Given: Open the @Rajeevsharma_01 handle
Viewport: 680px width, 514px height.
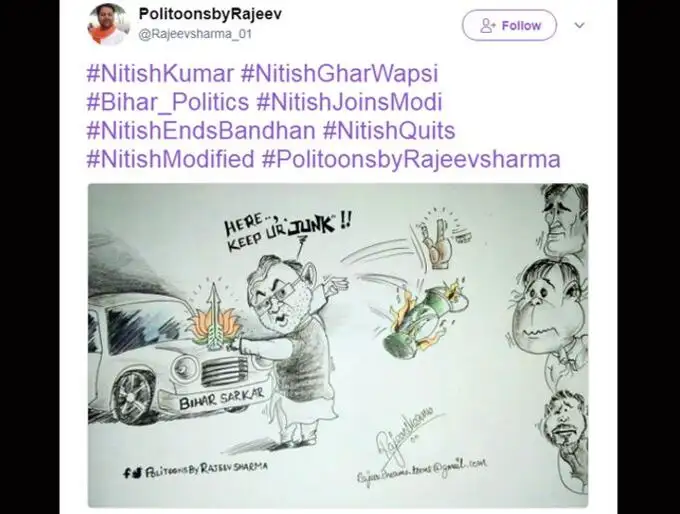Looking at the screenshot, I should click(195, 34).
